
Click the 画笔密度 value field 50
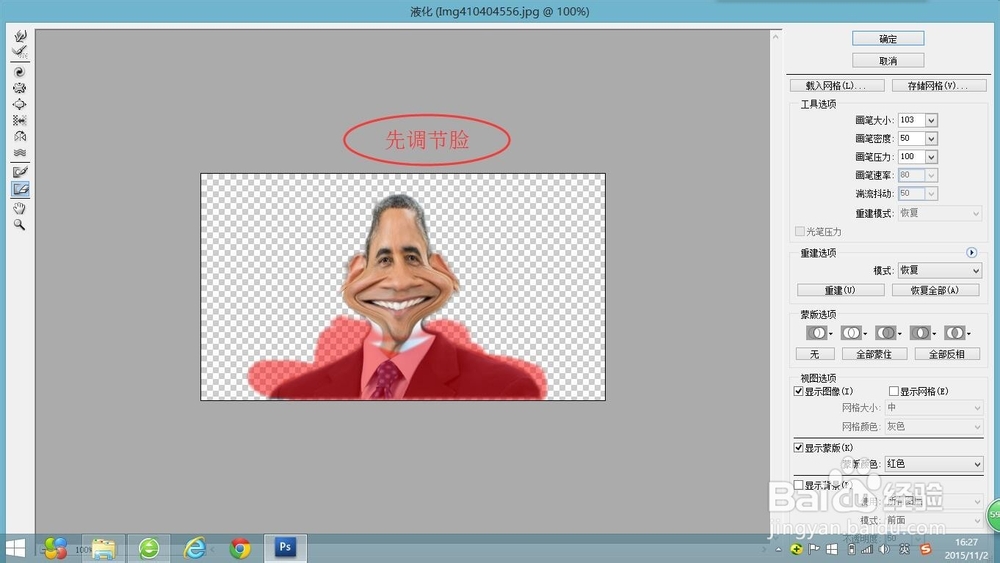(x=911, y=138)
